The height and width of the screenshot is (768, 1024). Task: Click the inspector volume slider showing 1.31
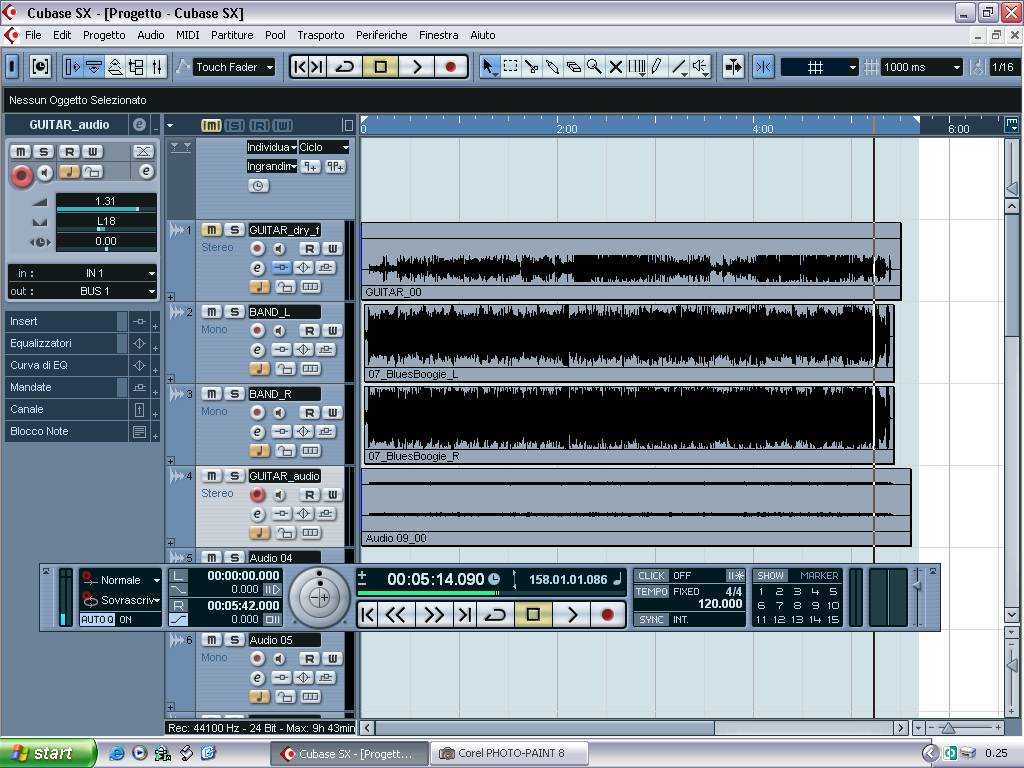(106, 203)
